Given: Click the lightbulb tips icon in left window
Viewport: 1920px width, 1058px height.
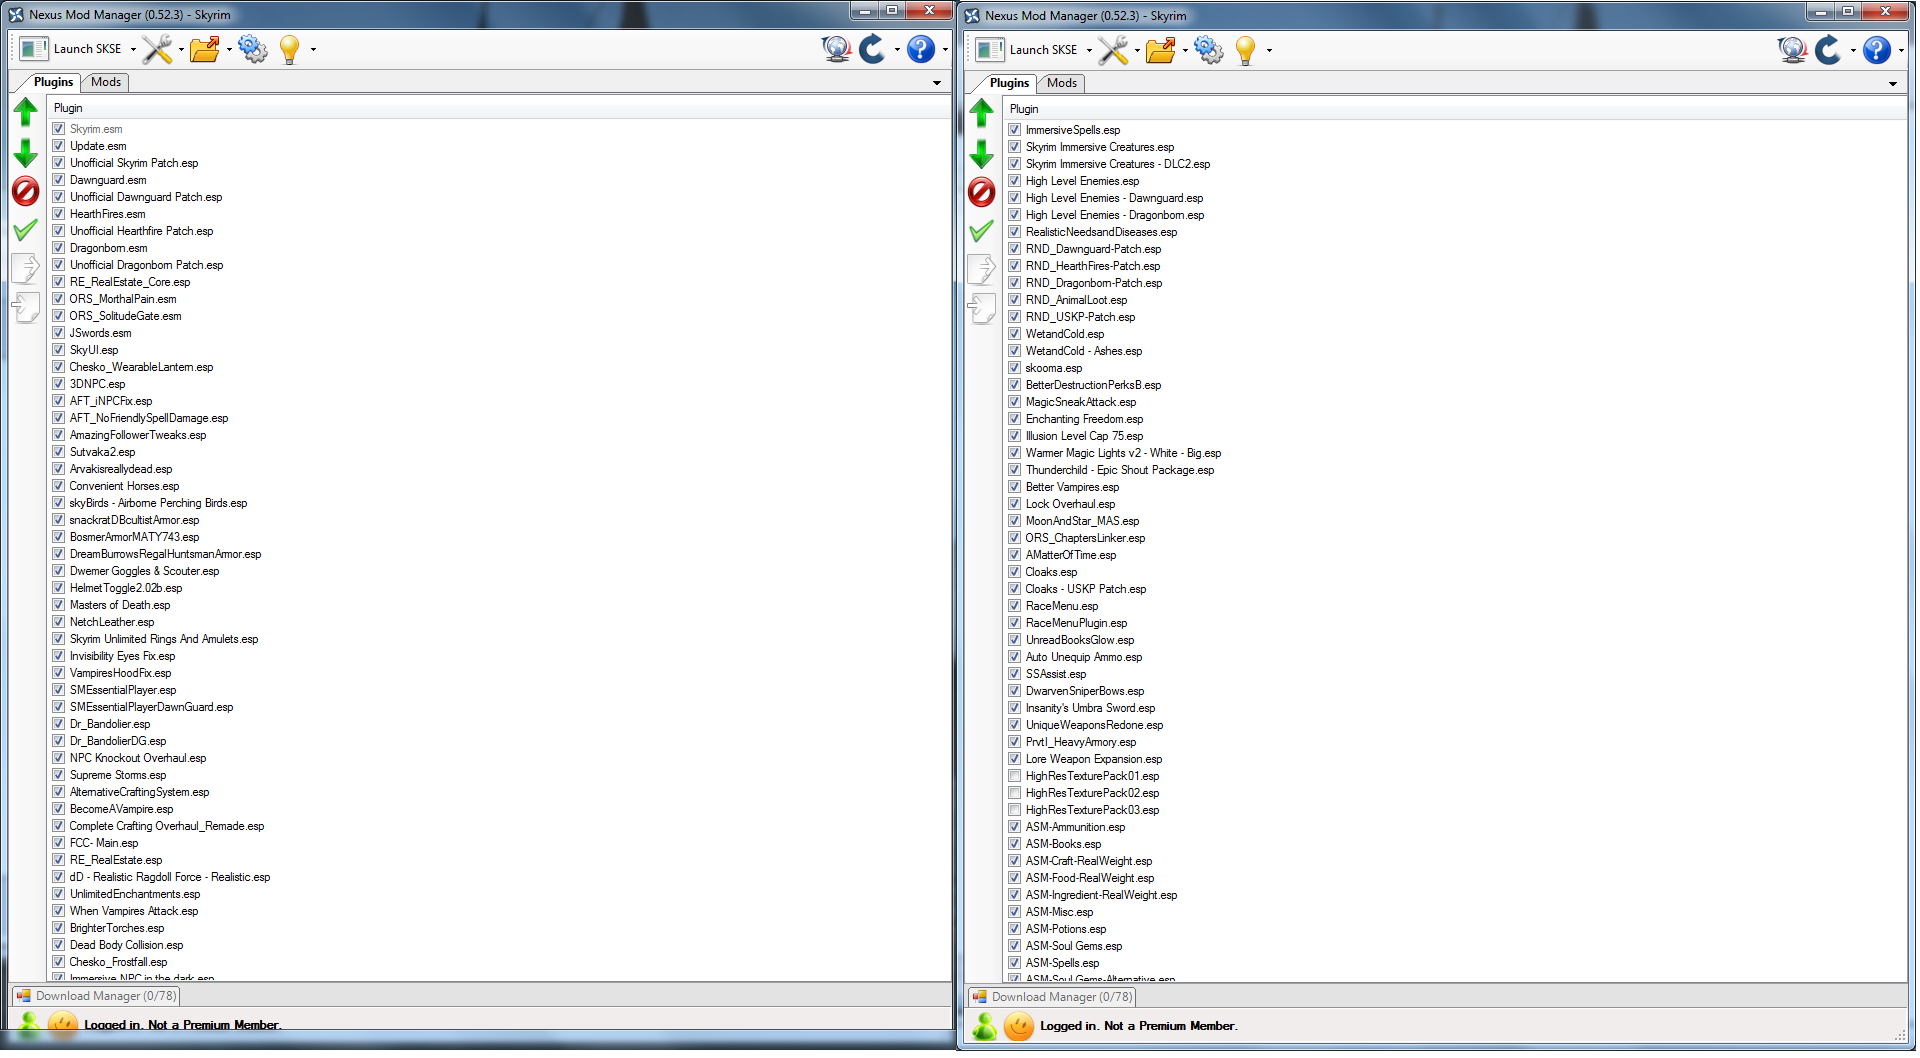Looking at the screenshot, I should coord(290,49).
